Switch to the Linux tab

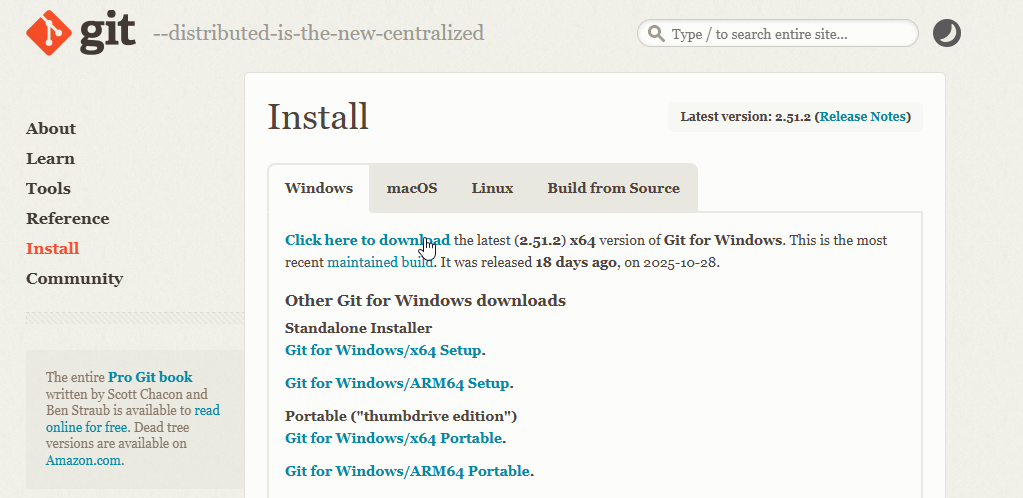coord(492,188)
